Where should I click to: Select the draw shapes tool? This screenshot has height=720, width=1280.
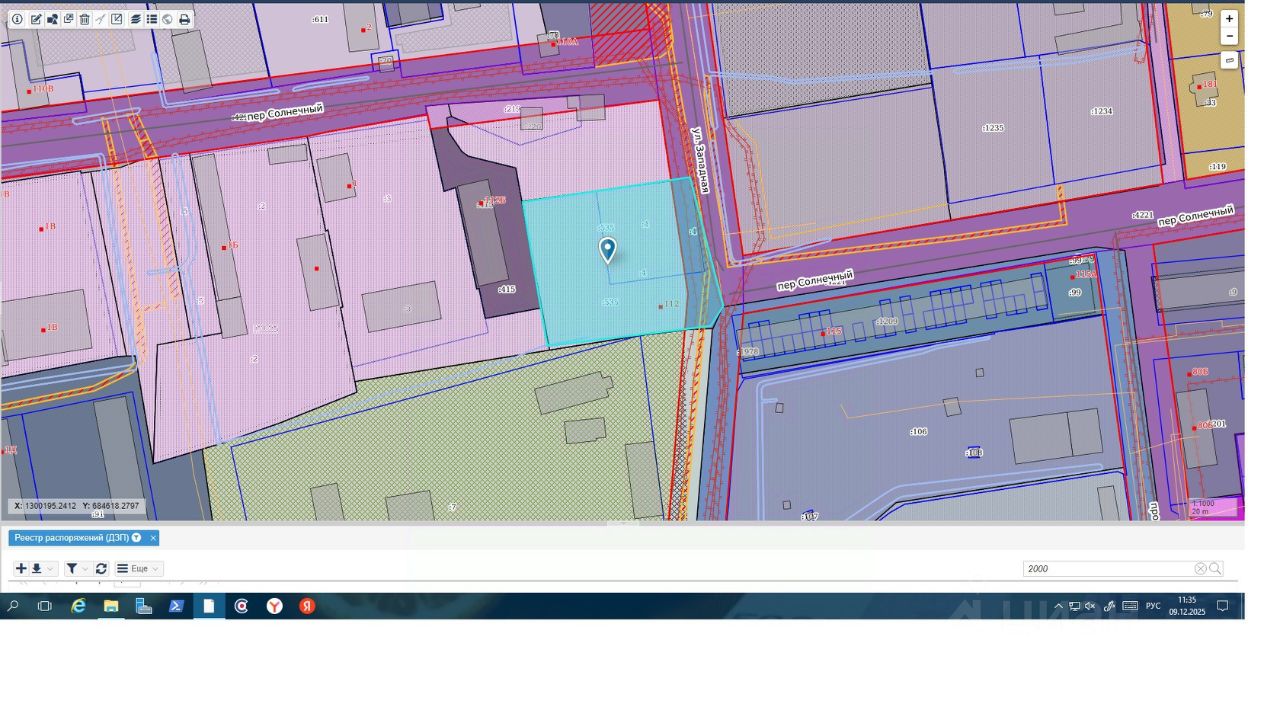point(52,19)
